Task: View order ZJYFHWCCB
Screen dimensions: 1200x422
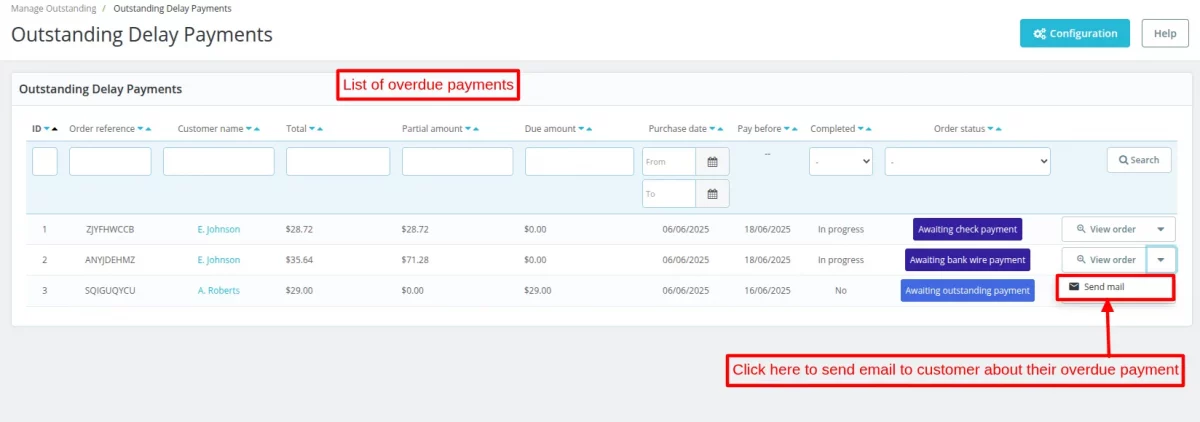Action: (1105, 229)
